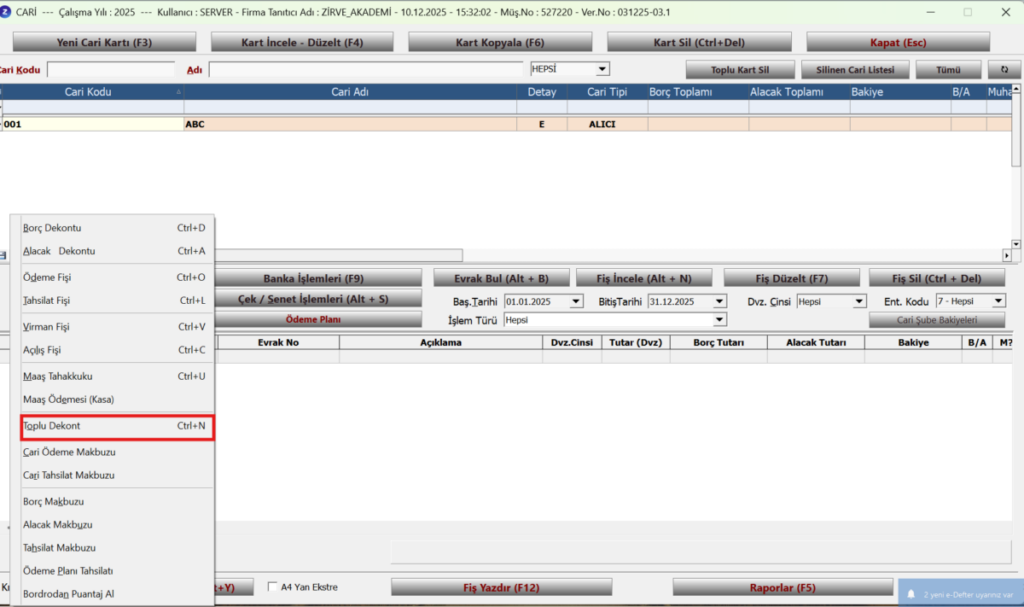Expand the Dvz. Cinsi dropdown
The height and width of the screenshot is (607, 1024).
point(859,301)
